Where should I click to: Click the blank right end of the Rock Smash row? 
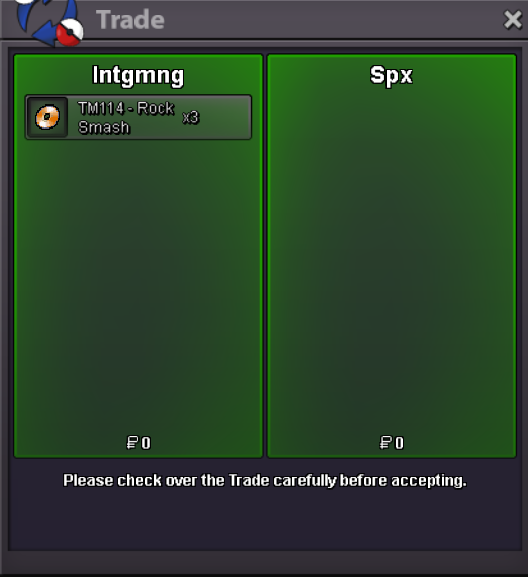coord(225,117)
